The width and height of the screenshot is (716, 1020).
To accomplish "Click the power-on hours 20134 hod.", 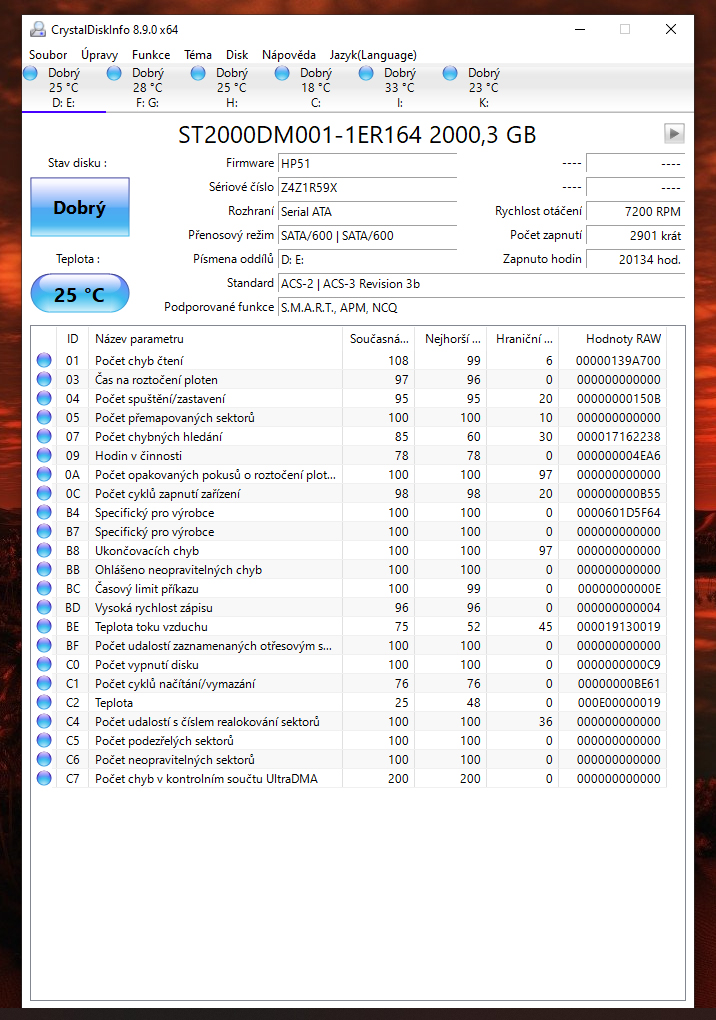I will click(x=635, y=260).
